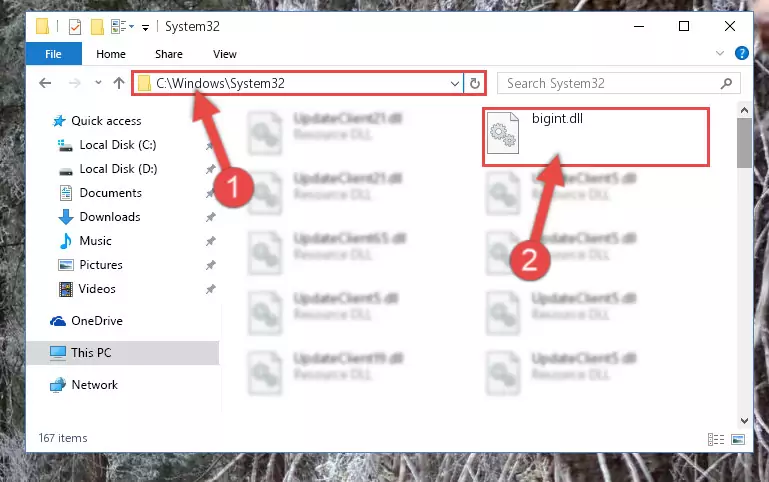Viewport: 769px width, 482px height.
Task: Click the Back navigation arrow
Action: (x=45, y=83)
